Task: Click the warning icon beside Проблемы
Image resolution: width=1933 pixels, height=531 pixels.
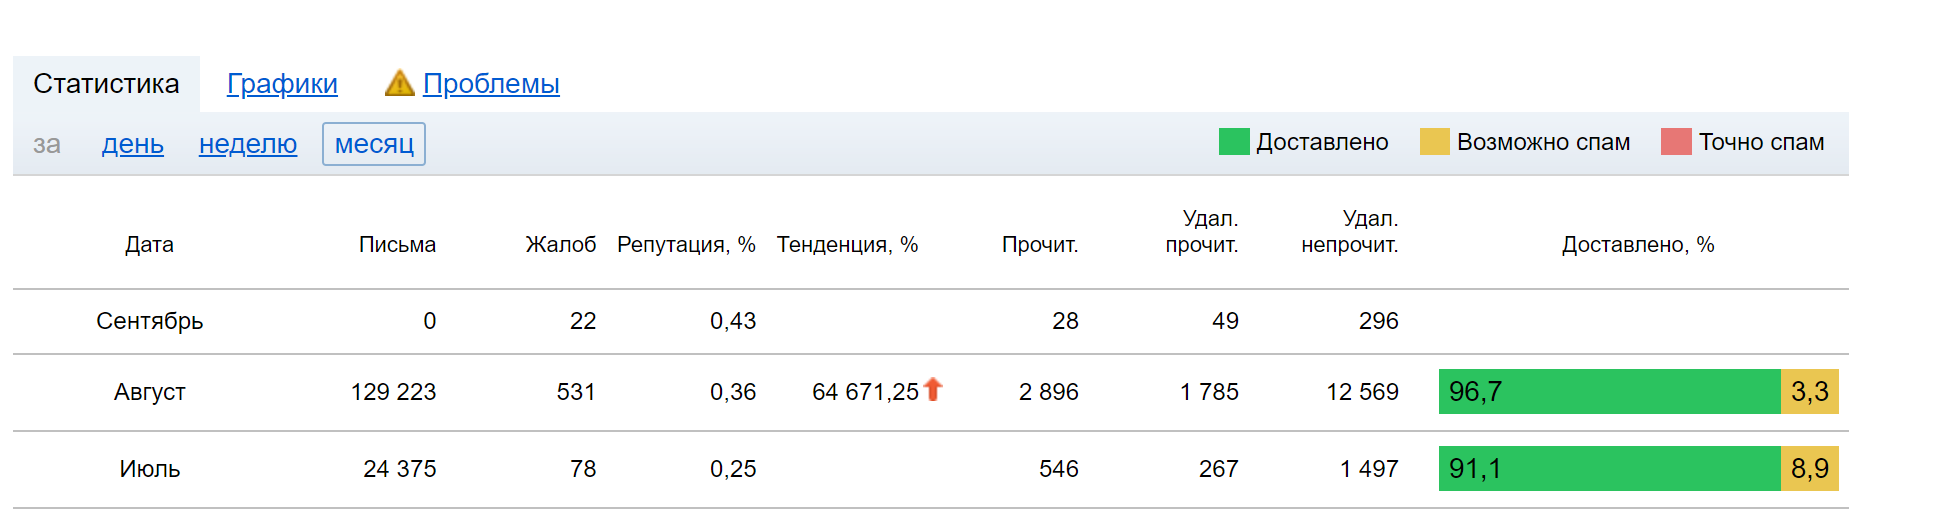Action: tap(399, 83)
